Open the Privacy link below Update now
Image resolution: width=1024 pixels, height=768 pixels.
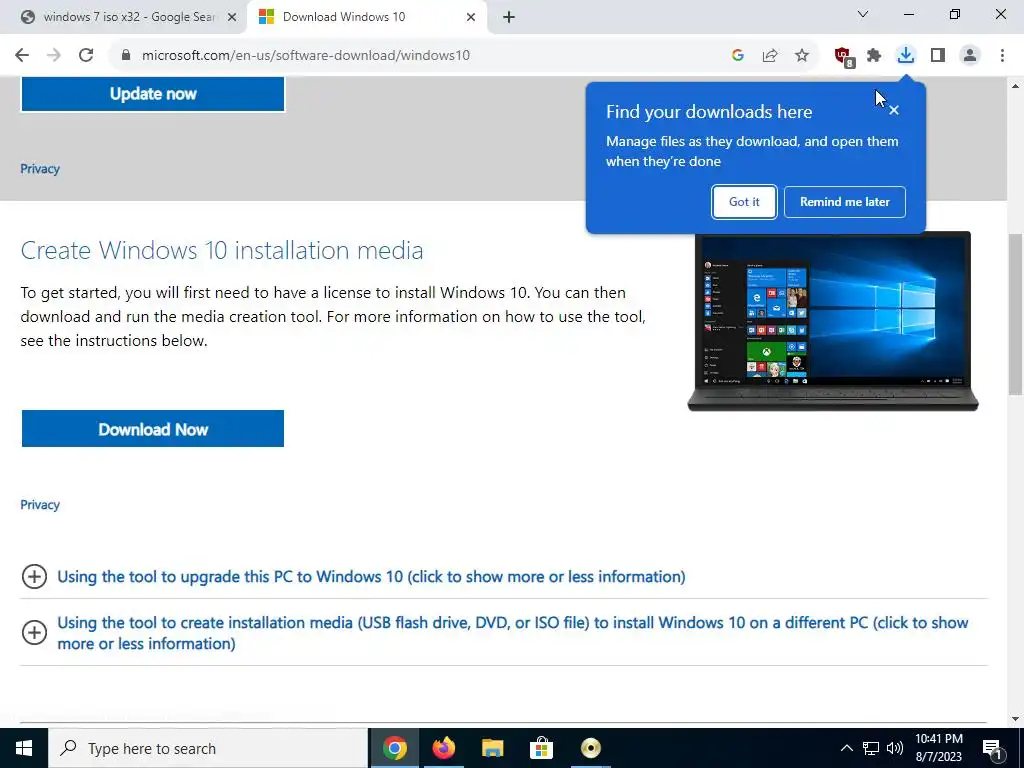click(x=40, y=169)
